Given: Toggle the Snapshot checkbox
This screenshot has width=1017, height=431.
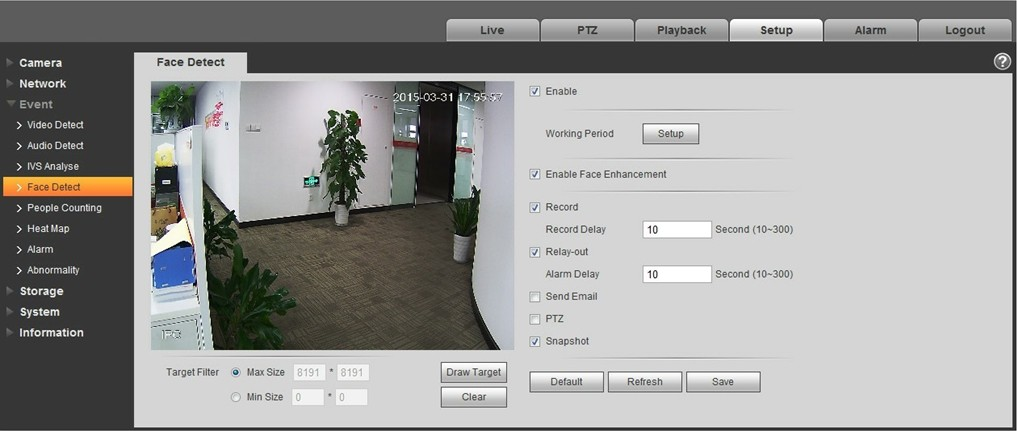Looking at the screenshot, I should [535, 342].
